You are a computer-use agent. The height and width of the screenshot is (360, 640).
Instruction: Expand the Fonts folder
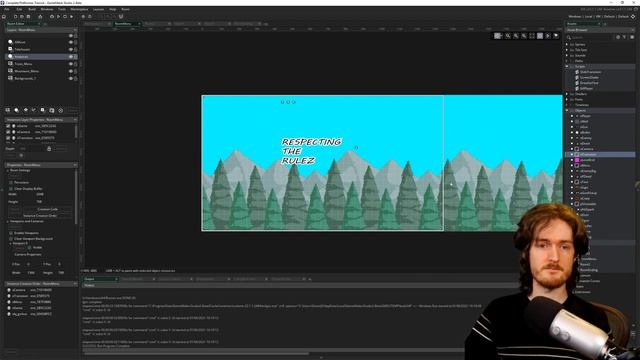[x=567, y=99]
